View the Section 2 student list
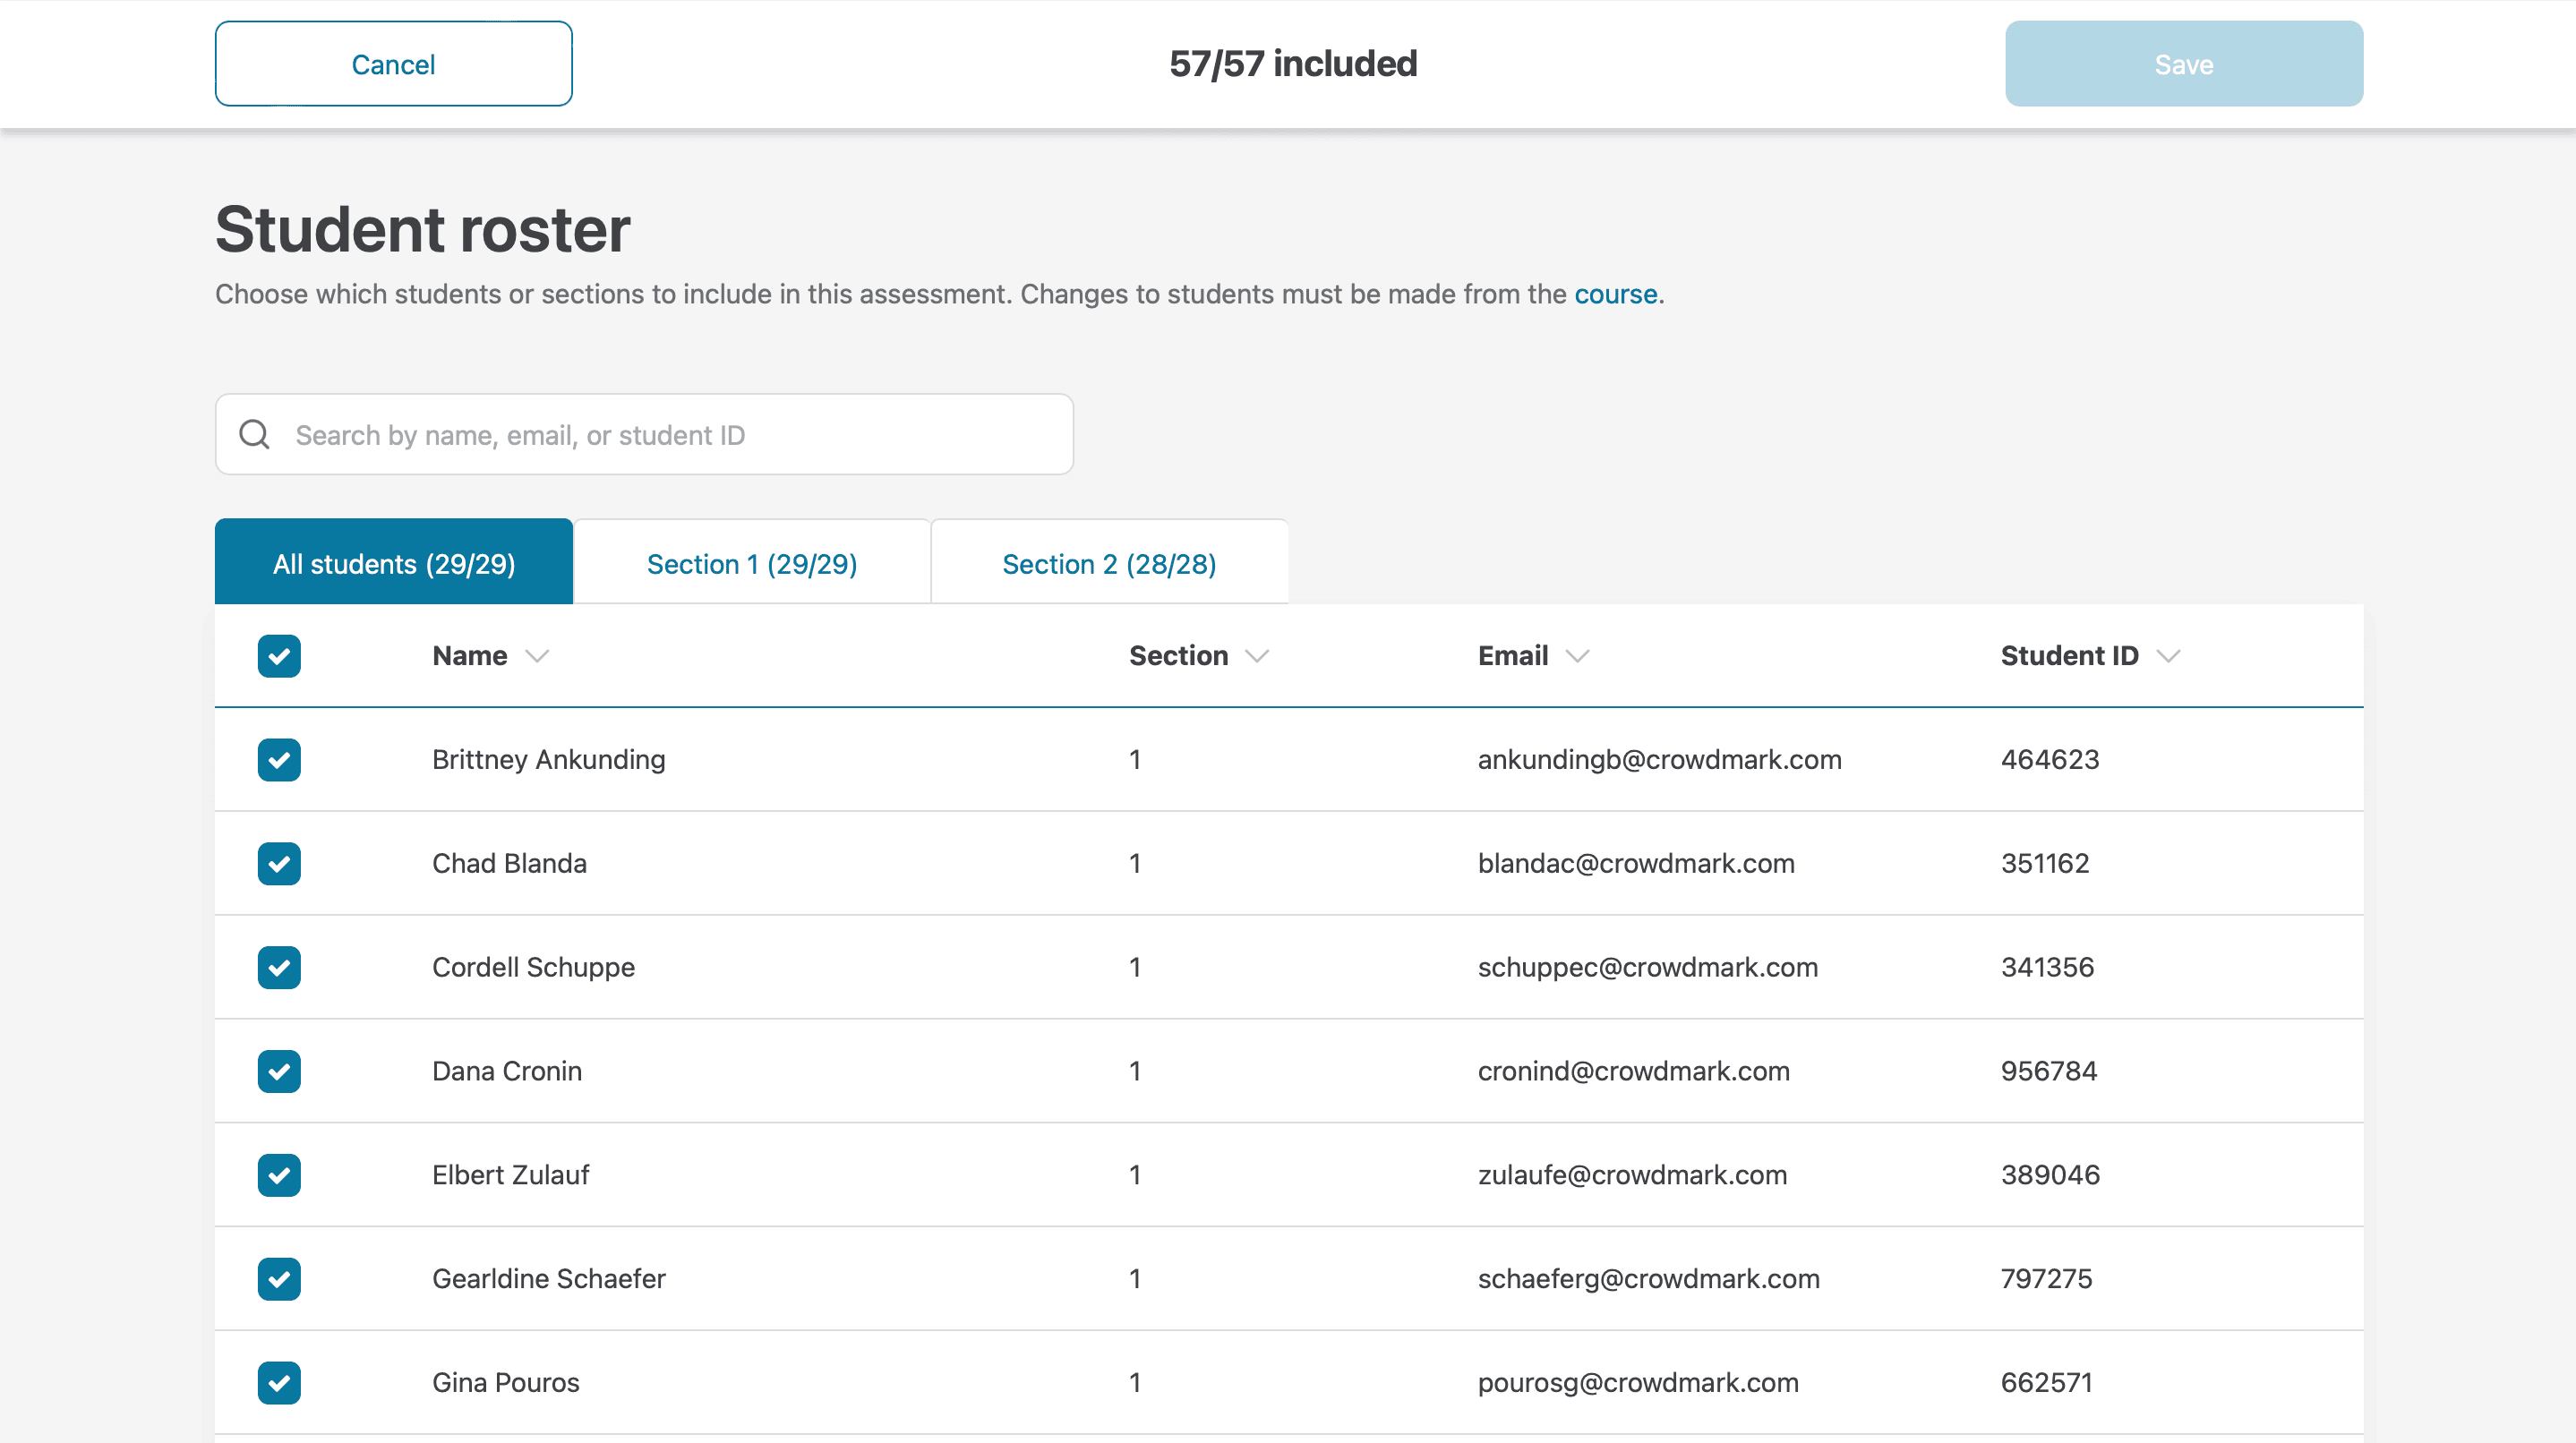The width and height of the screenshot is (2576, 1443). coord(1109,562)
